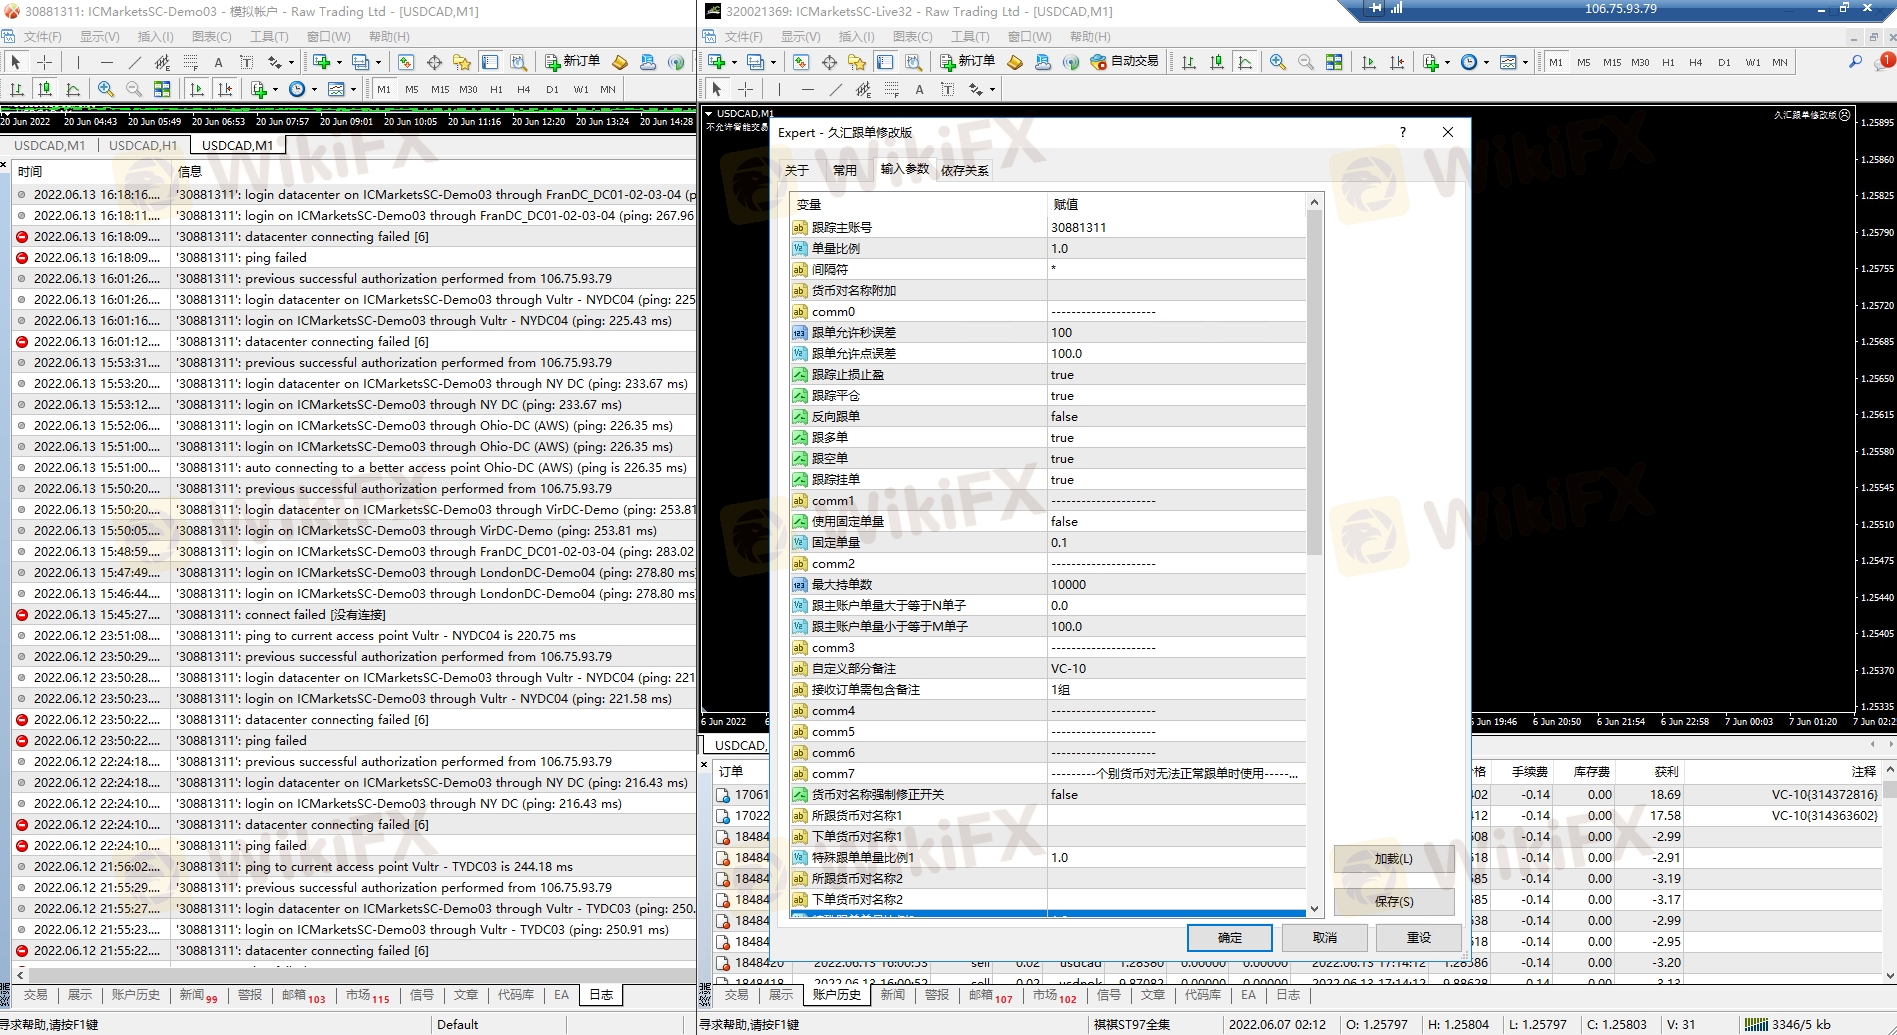Expand indicators dropdown arrow in left window
Viewport: 1897px width, 1035px height.
click(x=275, y=89)
